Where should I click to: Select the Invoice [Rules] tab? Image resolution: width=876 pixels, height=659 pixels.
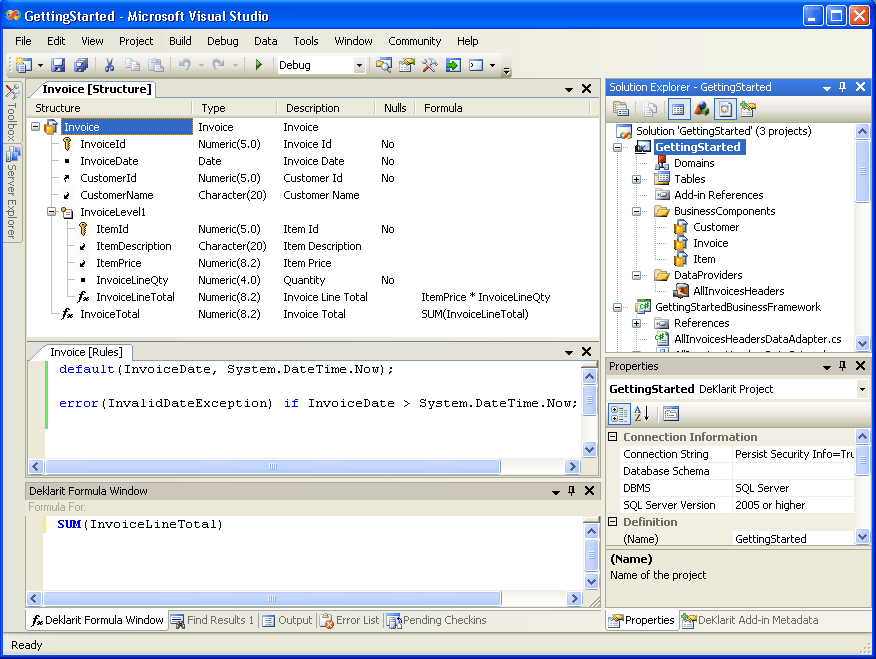(86, 352)
